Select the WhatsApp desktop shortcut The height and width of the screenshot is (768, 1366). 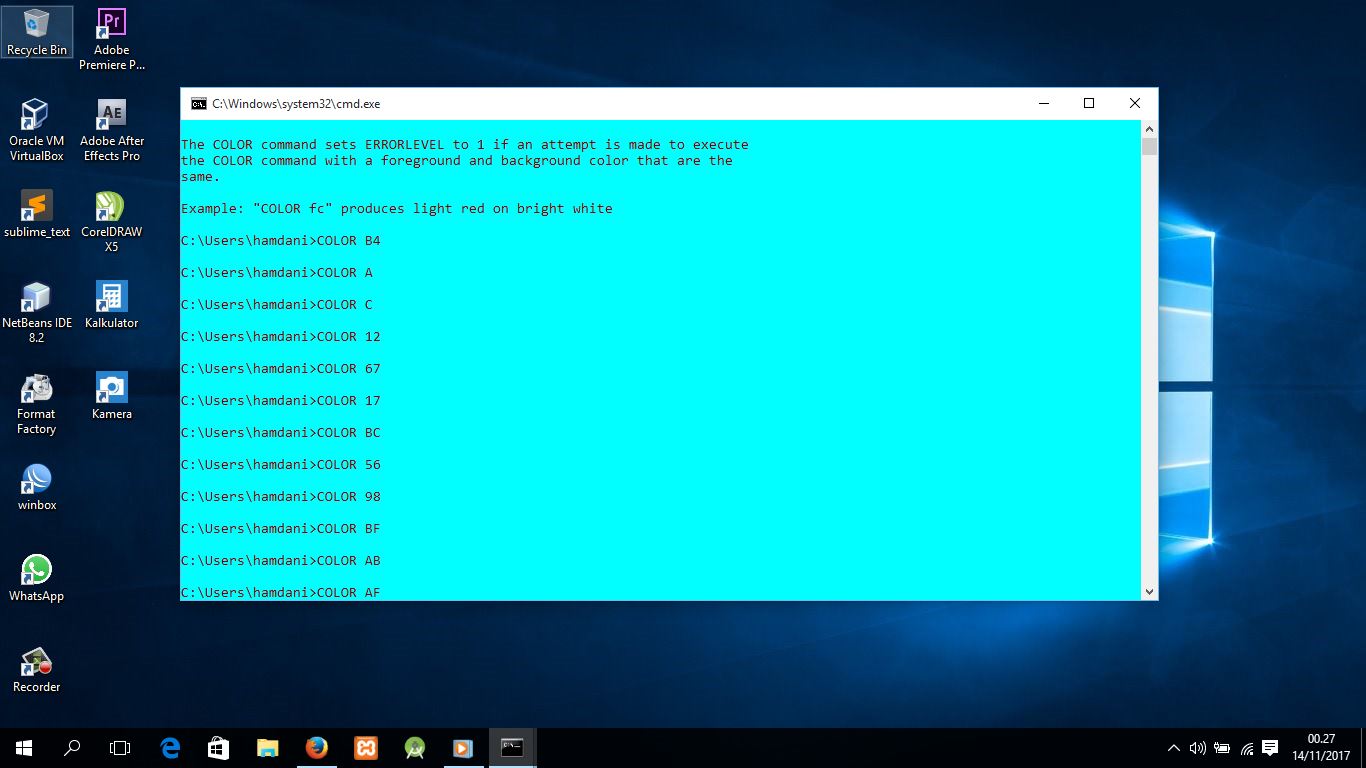pyautogui.click(x=37, y=578)
